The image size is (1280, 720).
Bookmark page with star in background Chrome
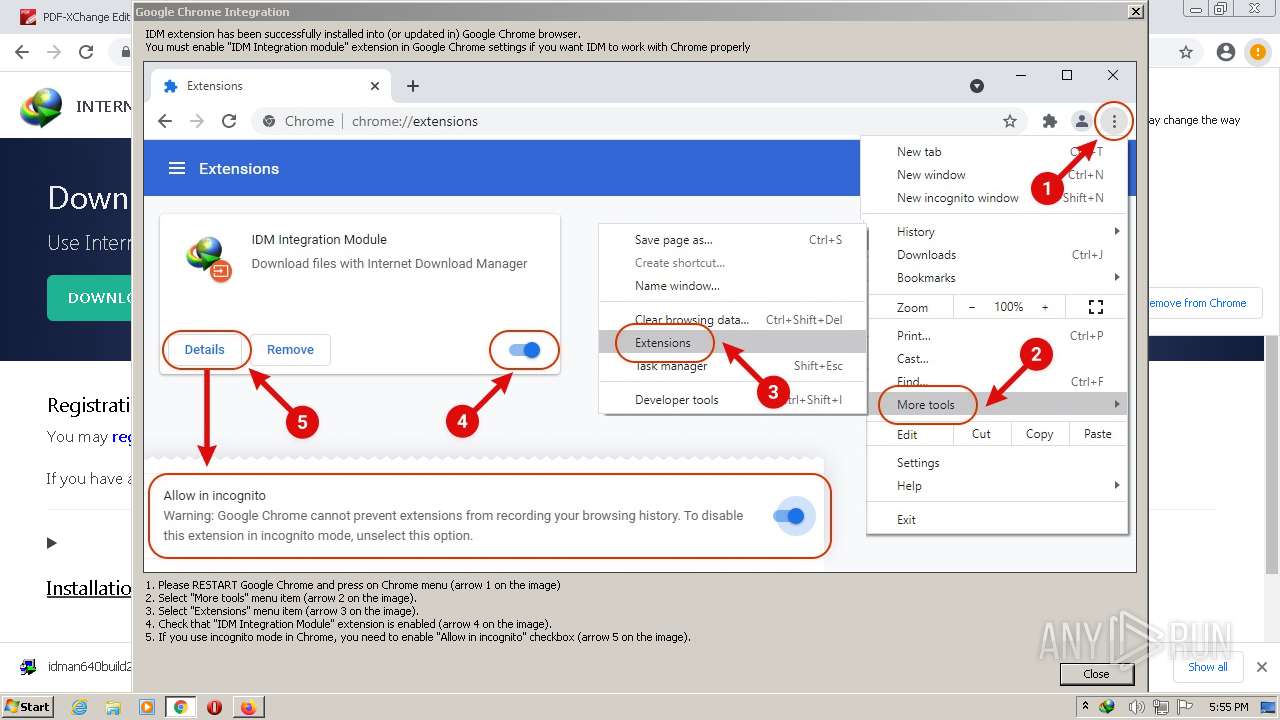(x=1185, y=52)
